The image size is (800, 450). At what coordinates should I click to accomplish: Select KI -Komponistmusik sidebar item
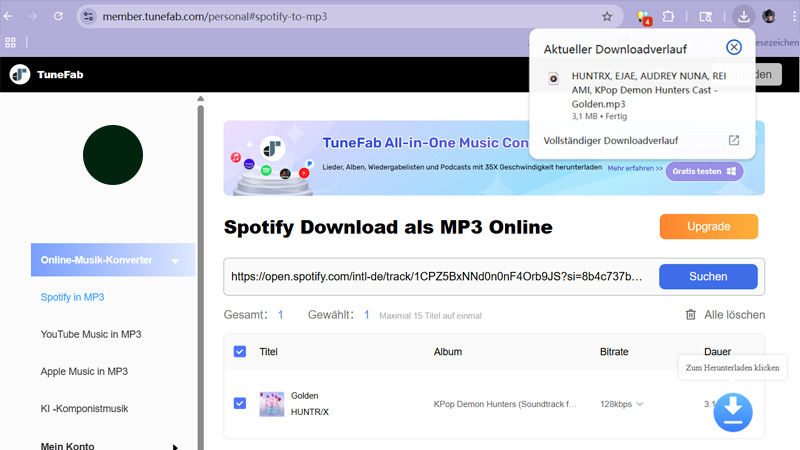84,409
